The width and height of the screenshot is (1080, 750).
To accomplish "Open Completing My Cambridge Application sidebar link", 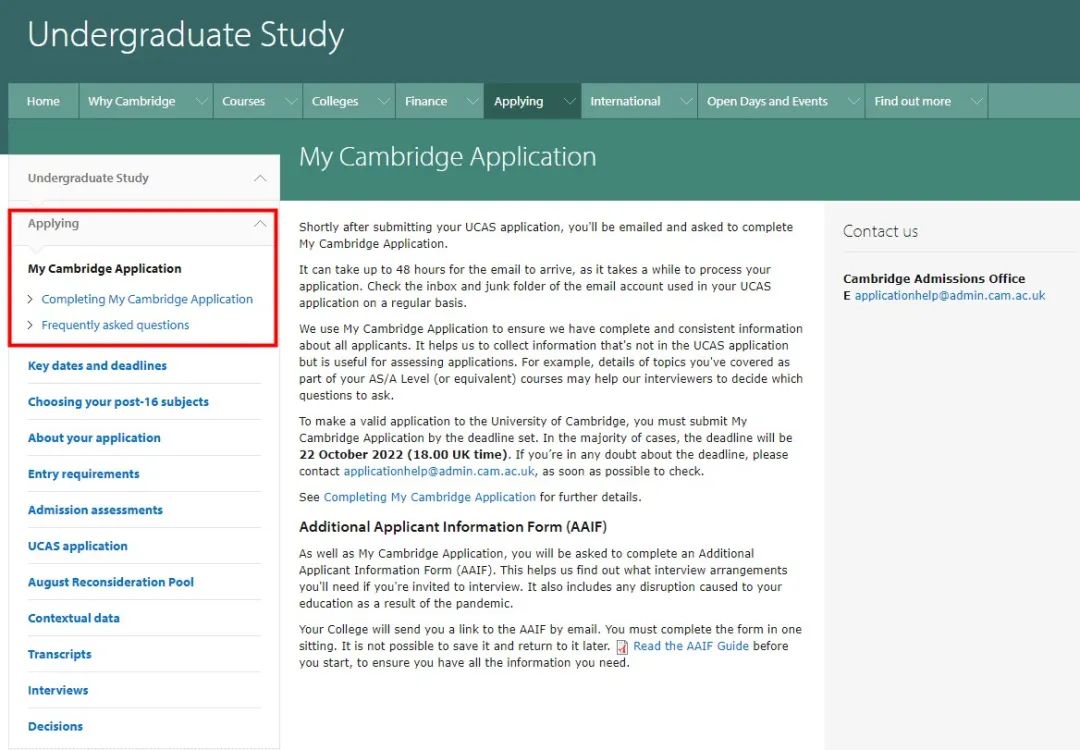I will pyautogui.click(x=147, y=299).
